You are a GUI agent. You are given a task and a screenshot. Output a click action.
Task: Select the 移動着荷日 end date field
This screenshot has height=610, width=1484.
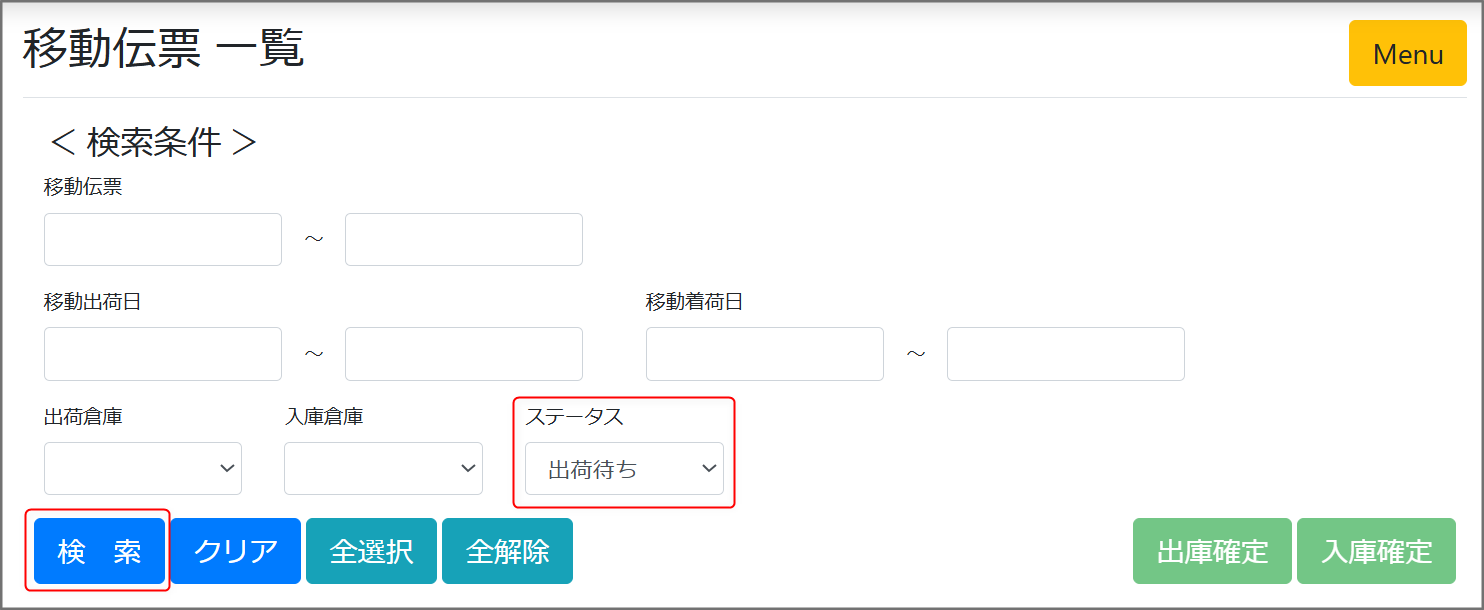[1065, 354]
